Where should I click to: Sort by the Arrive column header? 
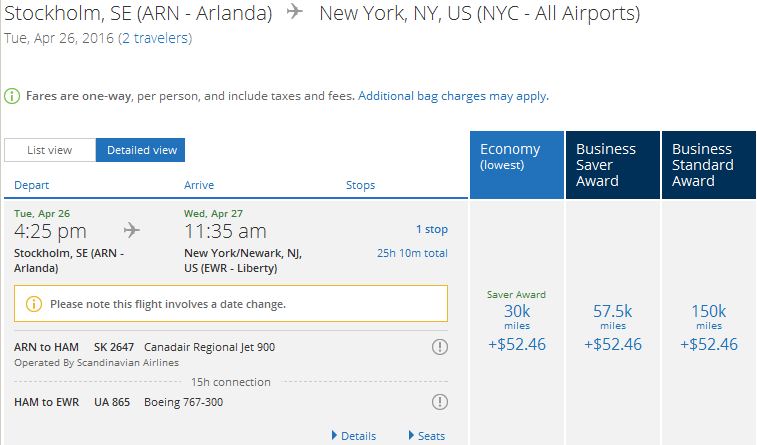(199, 185)
